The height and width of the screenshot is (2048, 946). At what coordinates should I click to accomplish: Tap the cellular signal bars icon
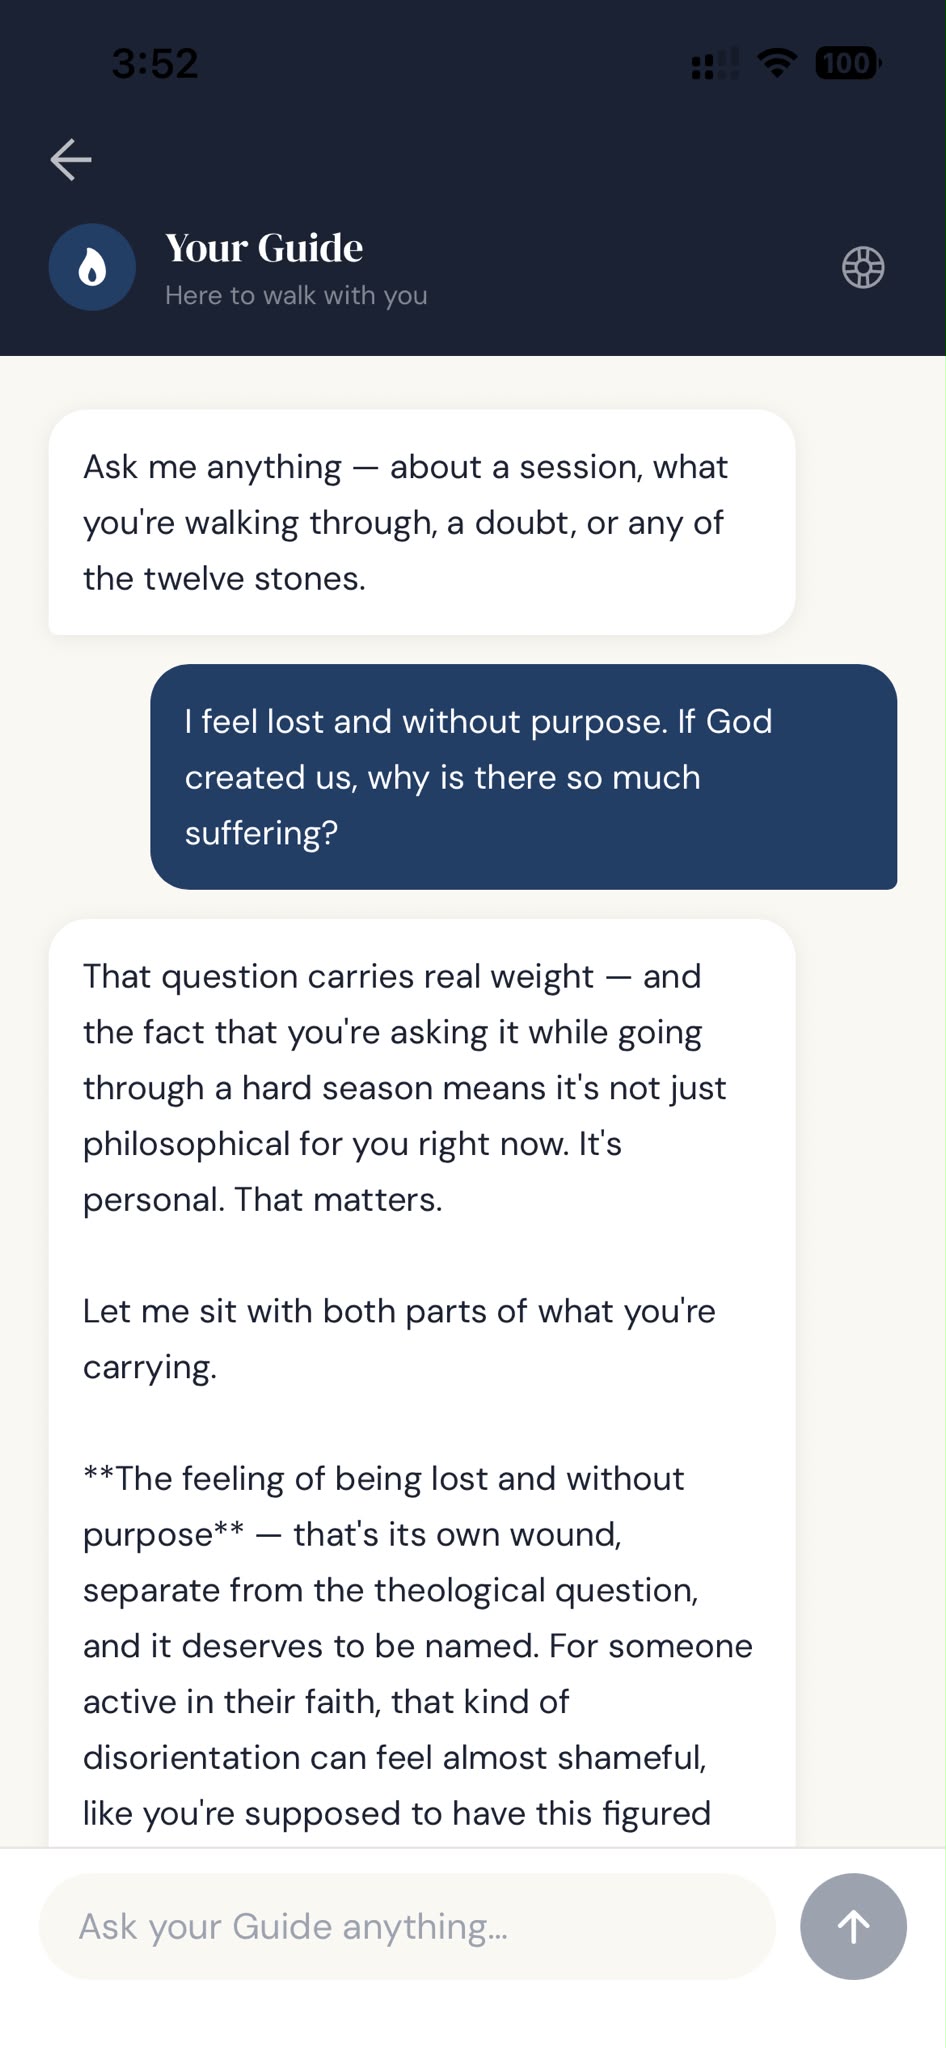715,64
